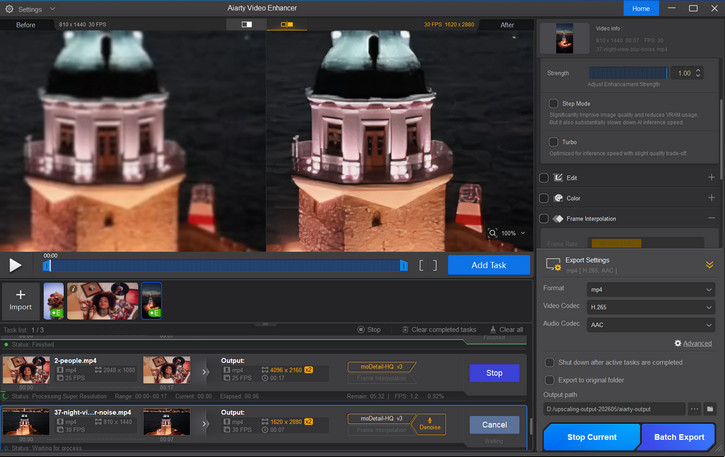Click the Frame Interpolation diamond icon
This screenshot has width=725, height=457.
tap(558, 218)
